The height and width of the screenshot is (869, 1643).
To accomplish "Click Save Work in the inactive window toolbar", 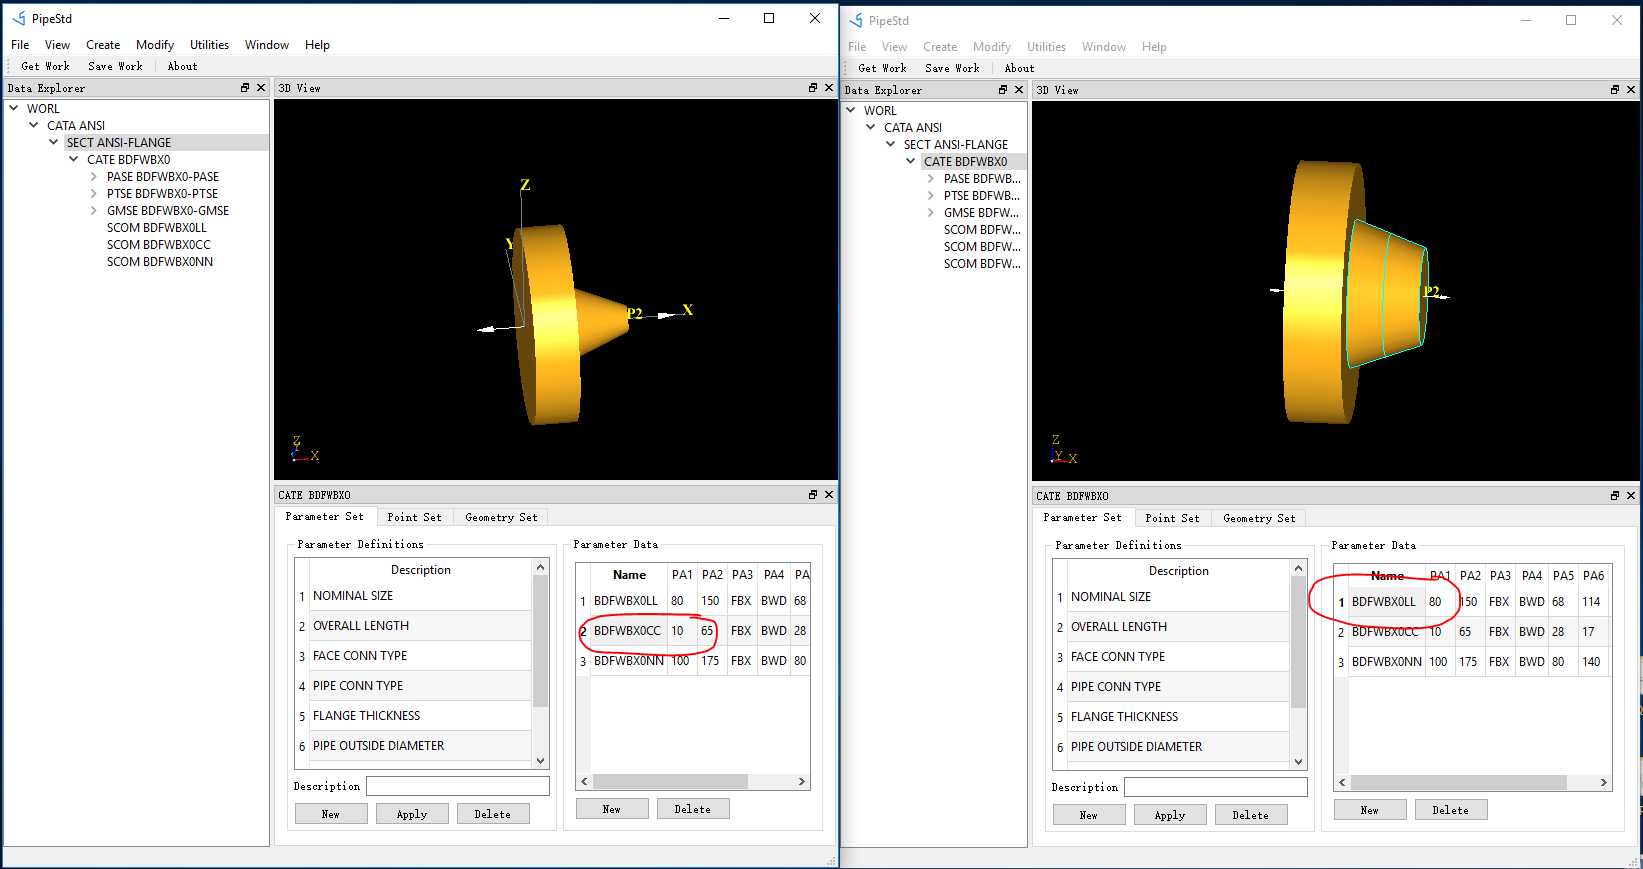I will [952, 68].
